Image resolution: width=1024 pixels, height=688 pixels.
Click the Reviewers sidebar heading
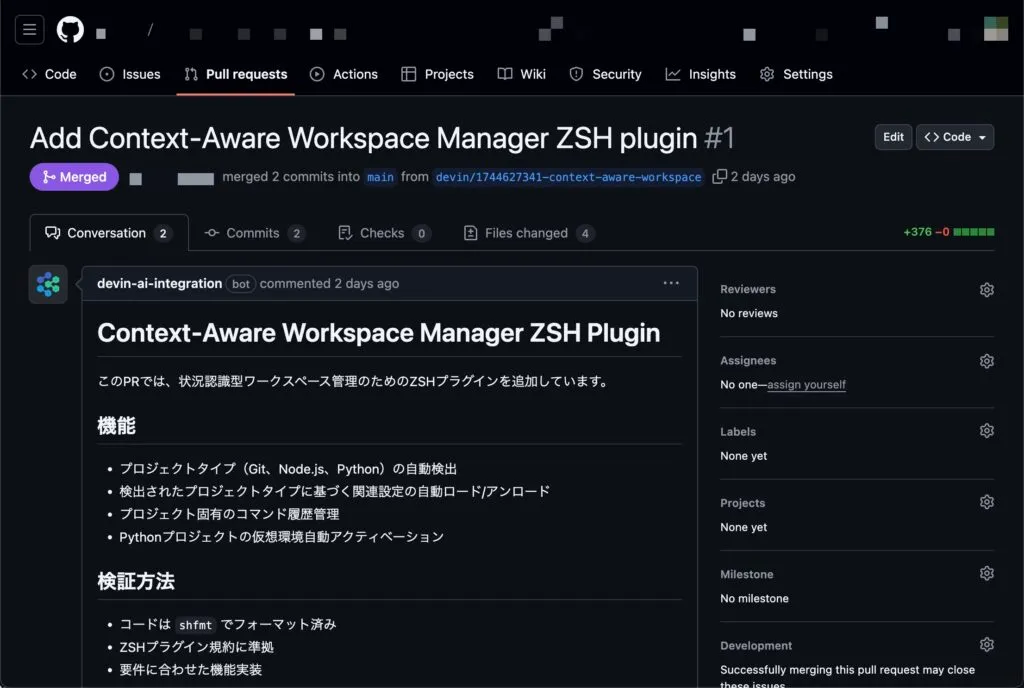click(748, 289)
